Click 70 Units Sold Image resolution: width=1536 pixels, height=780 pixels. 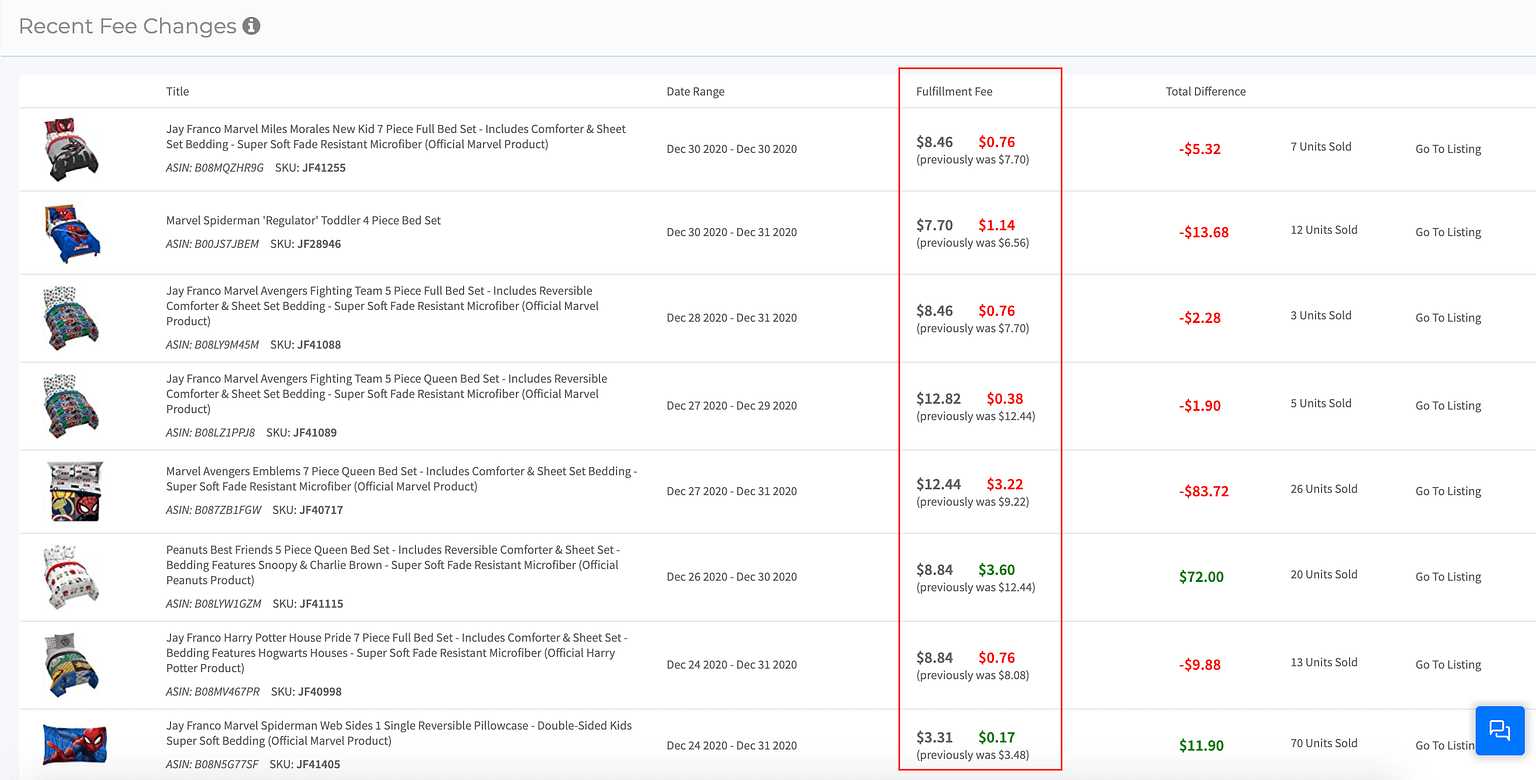1324,743
